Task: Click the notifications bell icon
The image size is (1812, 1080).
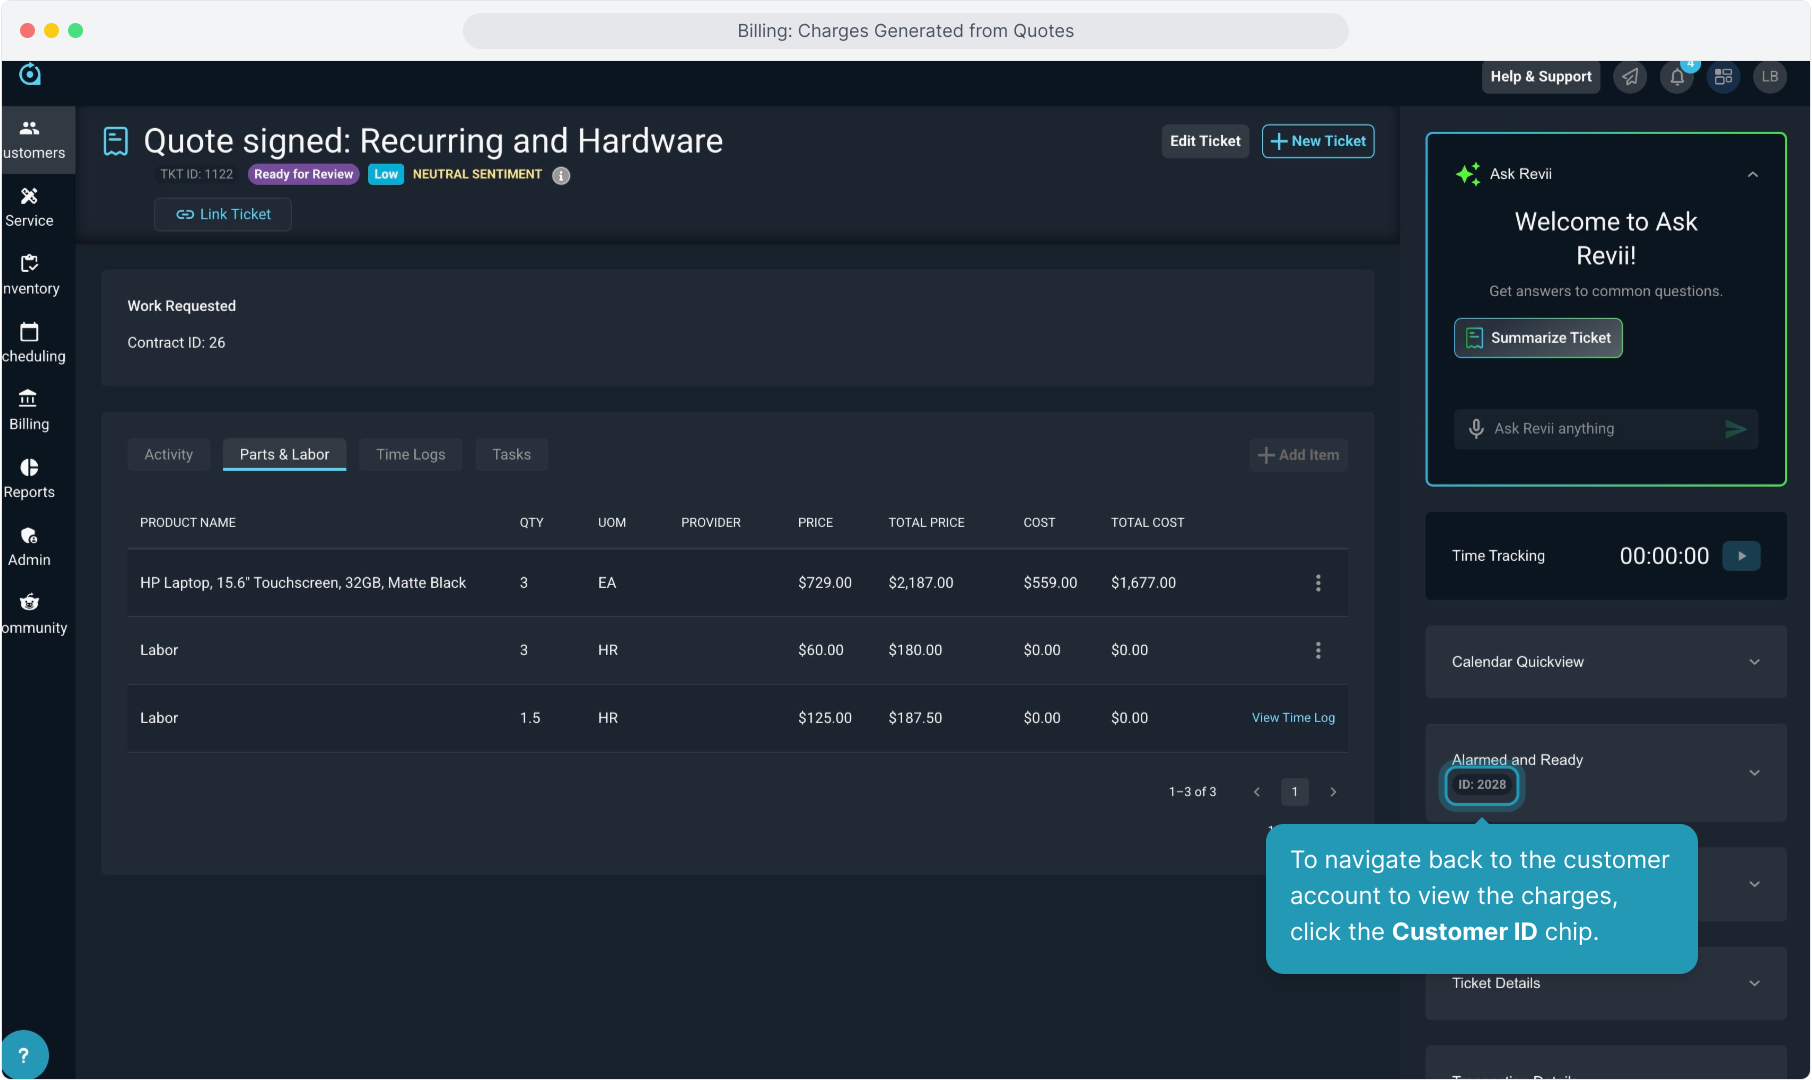Action: pos(1677,77)
